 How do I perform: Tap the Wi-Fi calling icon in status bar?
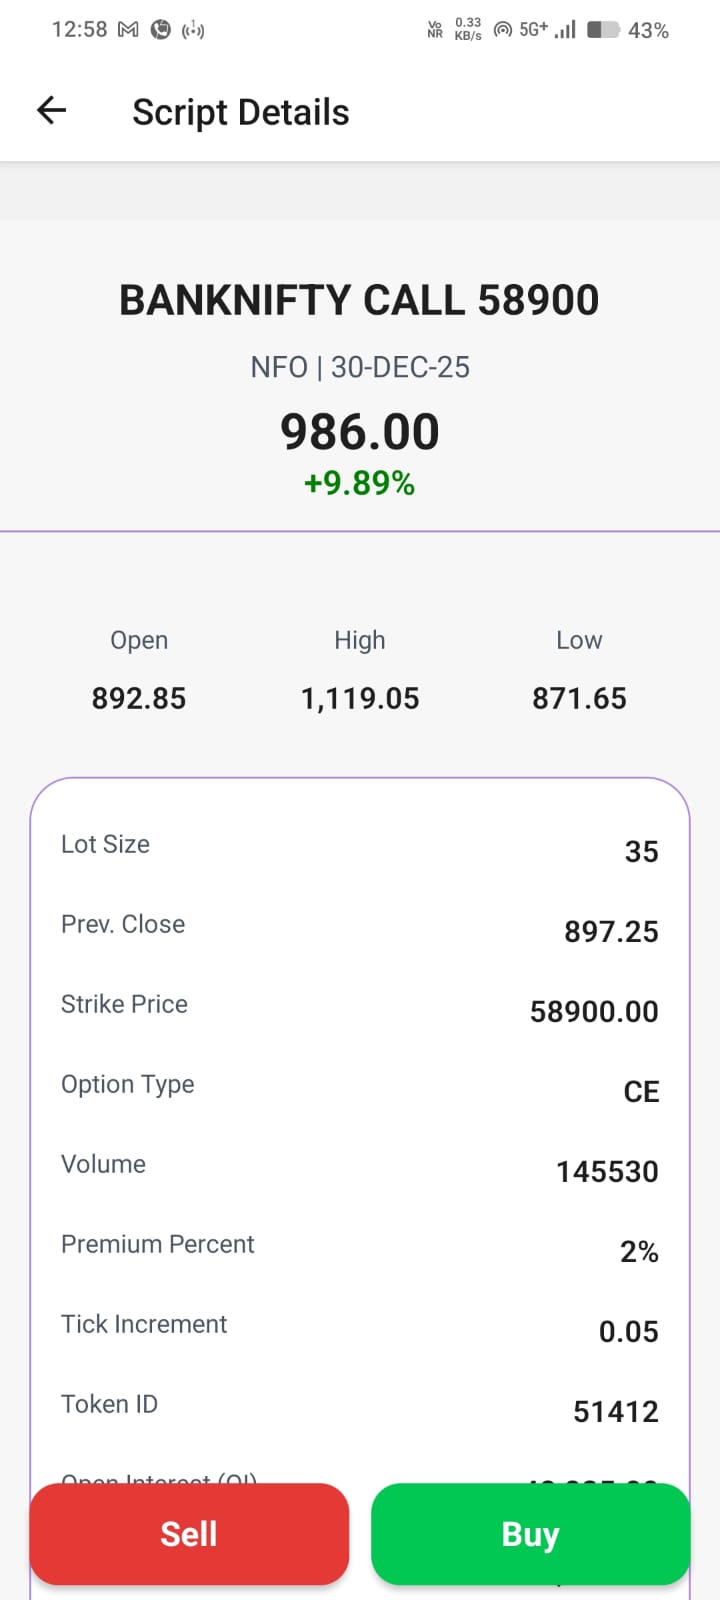[503, 30]
